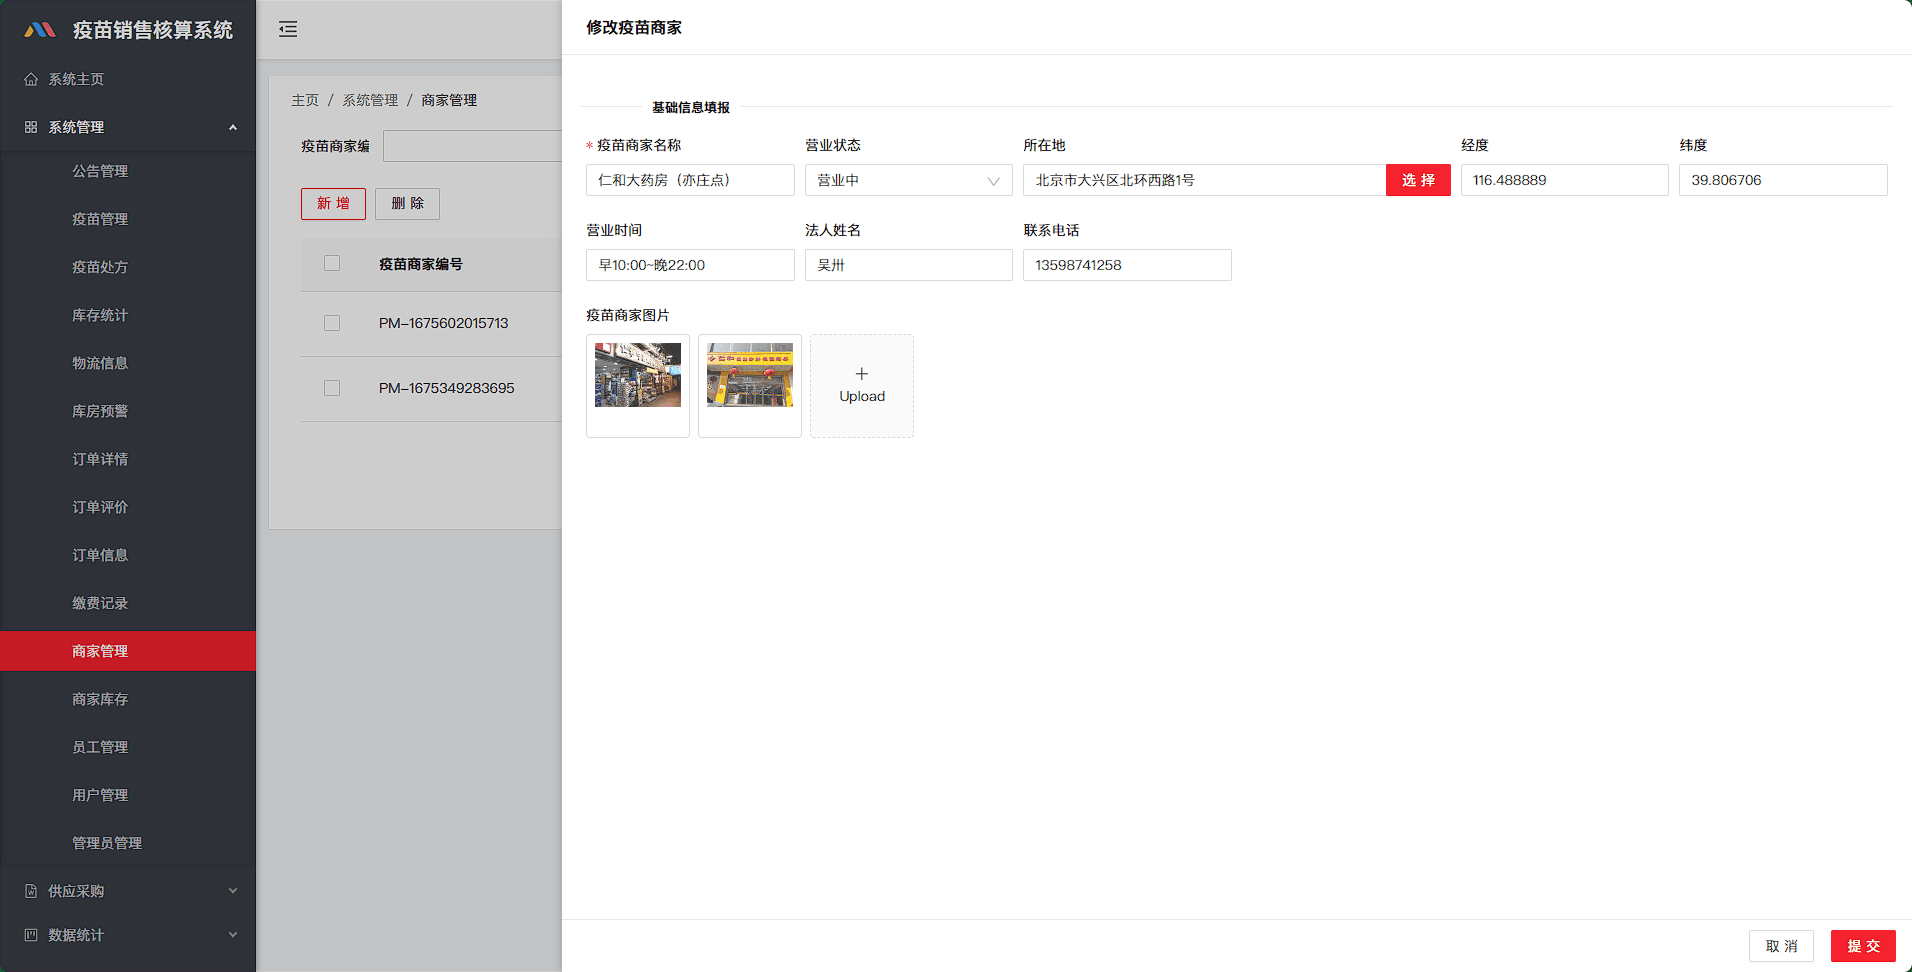Collapse the 系统管理 menu arrow
Image resolution: width=1912 pixels, height=972 pixels.
(233, 127)
